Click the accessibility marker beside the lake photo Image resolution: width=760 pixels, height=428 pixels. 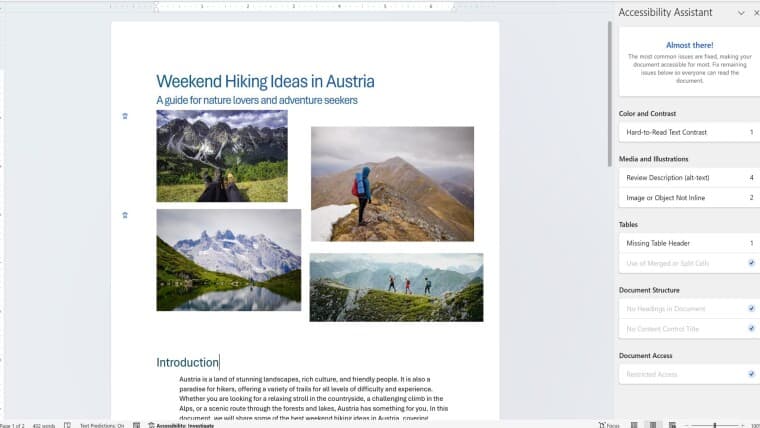[x=125, y=215]
